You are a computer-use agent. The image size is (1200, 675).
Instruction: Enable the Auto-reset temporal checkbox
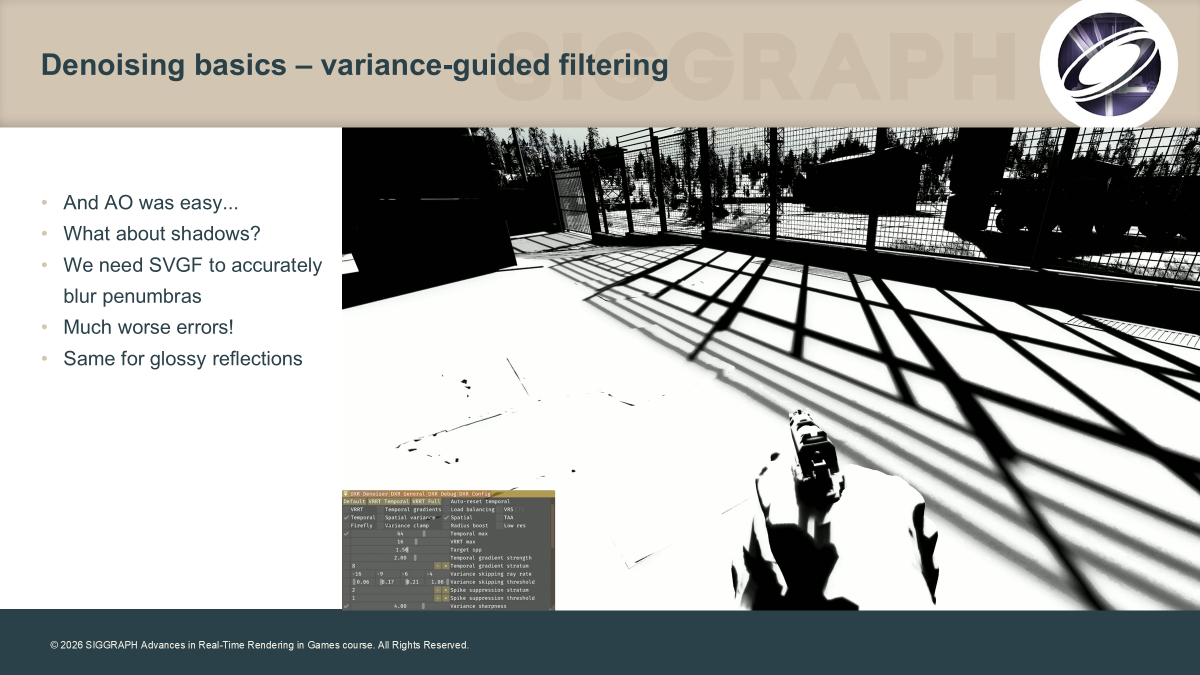click(x=446, y=501)
